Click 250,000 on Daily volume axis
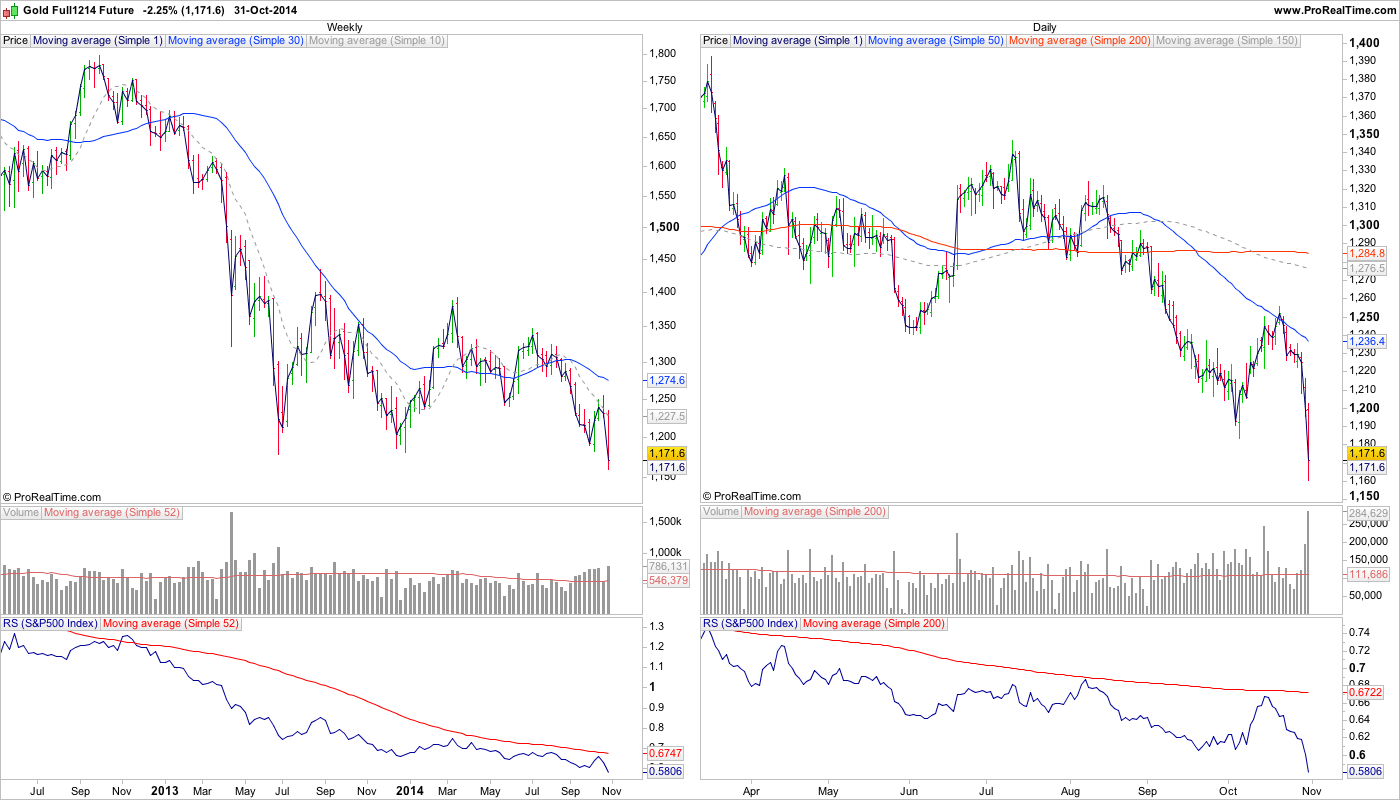This screenshot has height=800, width=1400. (1369, 523)
